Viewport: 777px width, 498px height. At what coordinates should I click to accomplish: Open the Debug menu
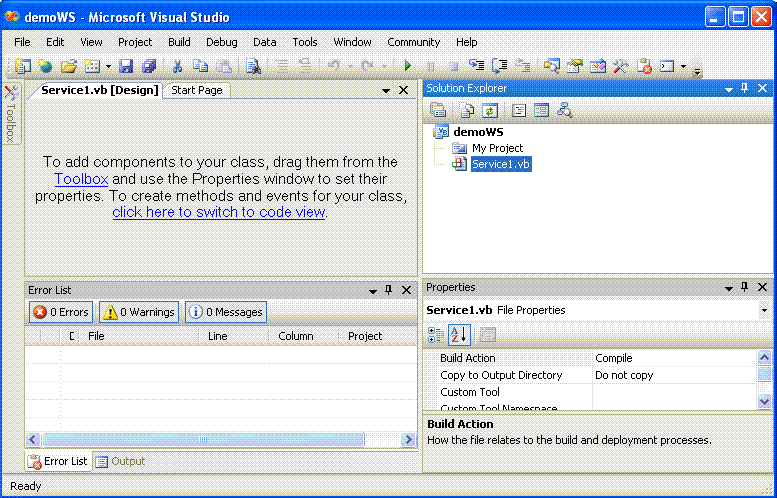pyautogui.click(x=222, y=42)
